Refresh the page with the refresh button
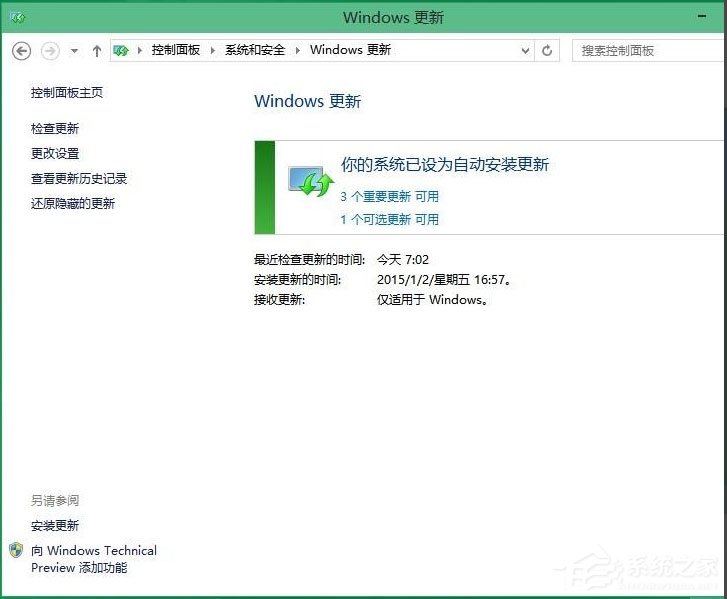 pos(547,51)
